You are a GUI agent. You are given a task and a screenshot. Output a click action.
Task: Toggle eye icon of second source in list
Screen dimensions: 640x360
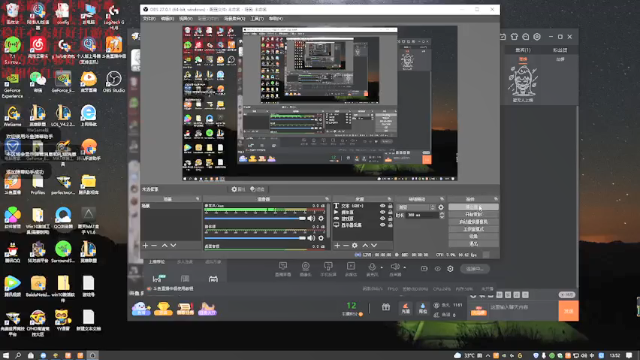pyautogui.click(x=382, y=212)
